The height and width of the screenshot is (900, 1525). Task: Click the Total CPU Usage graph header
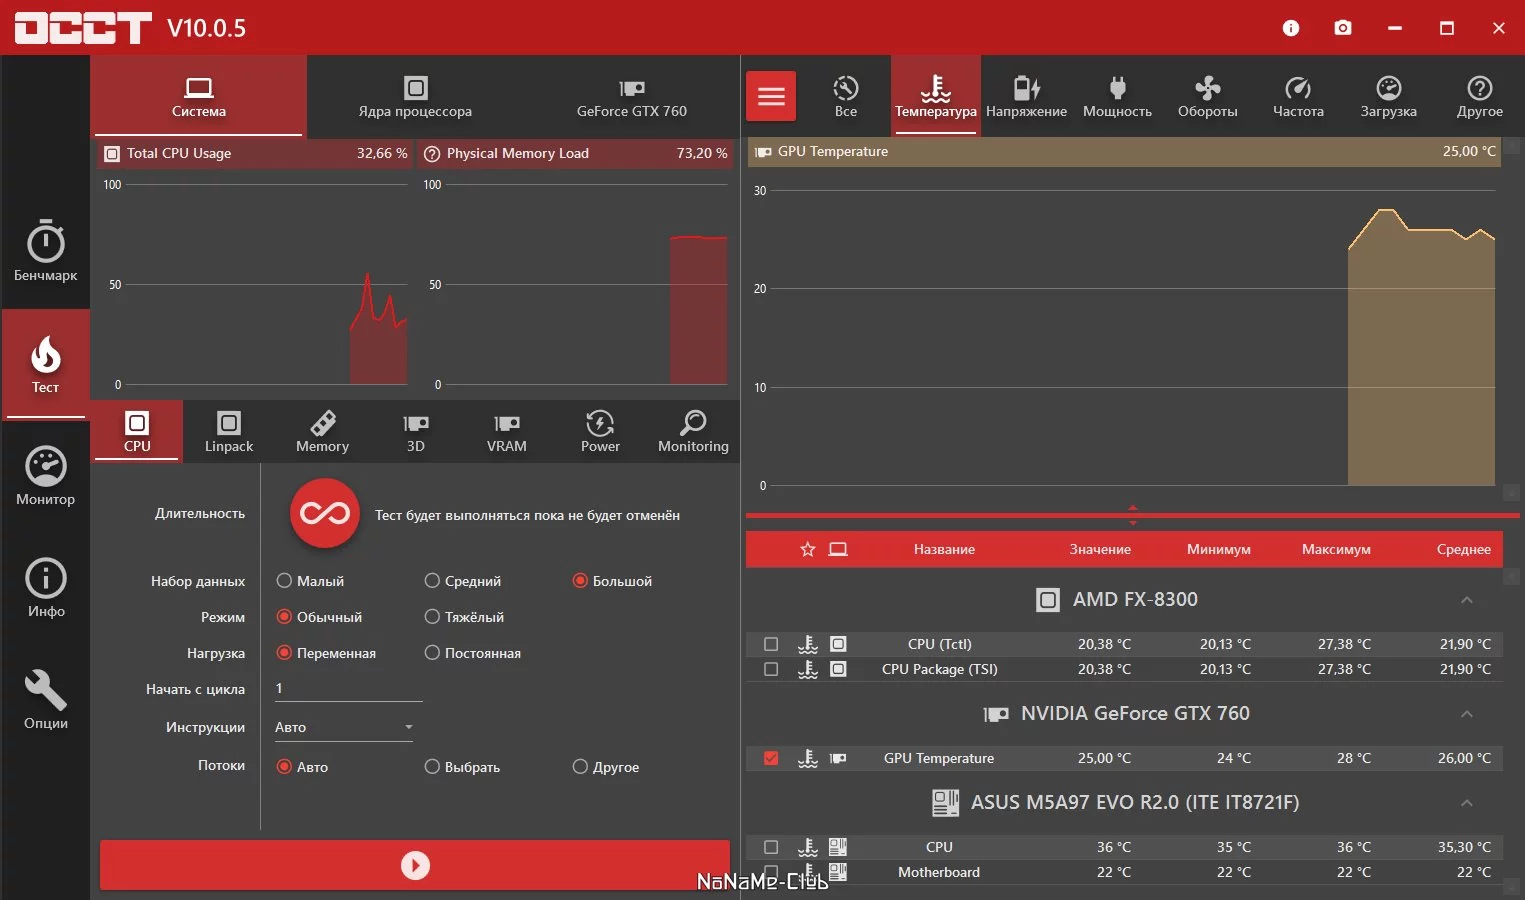pos(254,153)
